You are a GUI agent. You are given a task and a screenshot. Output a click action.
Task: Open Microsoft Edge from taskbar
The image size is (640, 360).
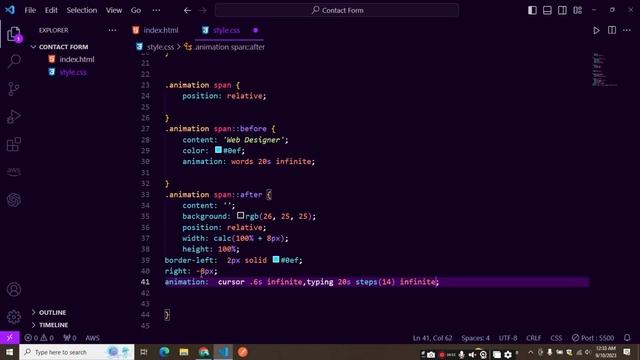point(164,352)
